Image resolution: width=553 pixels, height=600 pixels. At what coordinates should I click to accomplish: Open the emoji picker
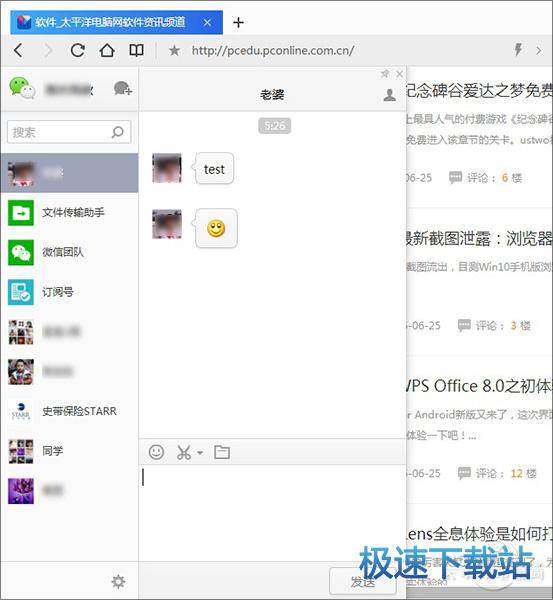pyautogui.click(x=156, y=452)
